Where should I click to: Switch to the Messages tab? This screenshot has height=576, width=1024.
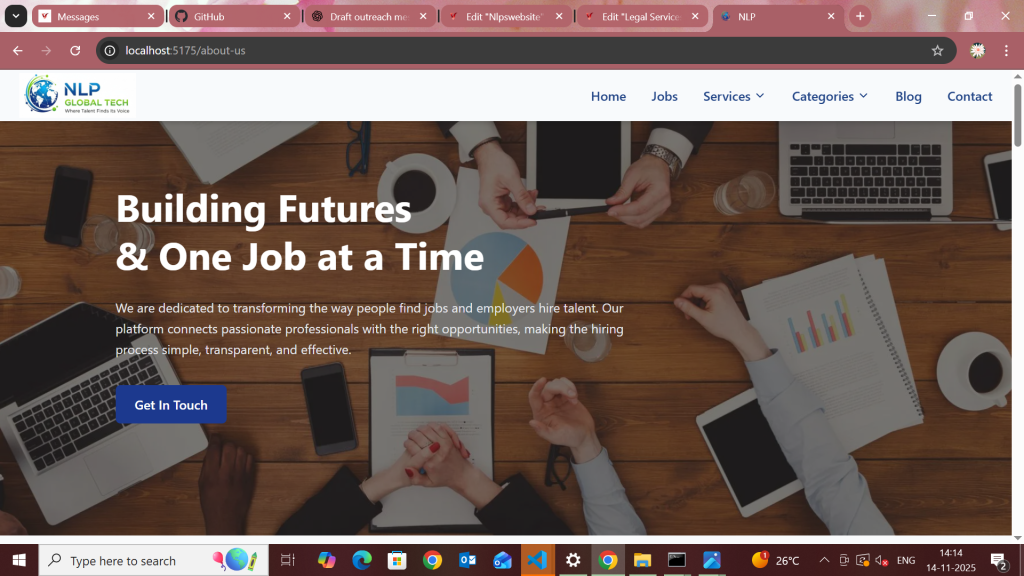98,16
